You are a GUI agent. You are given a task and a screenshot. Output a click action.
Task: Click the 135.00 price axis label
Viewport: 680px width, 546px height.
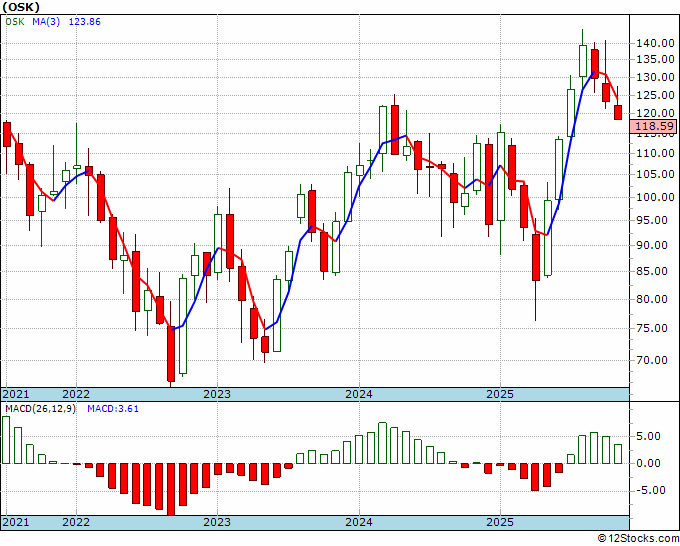pyautogui.click(x=655, y=59)
